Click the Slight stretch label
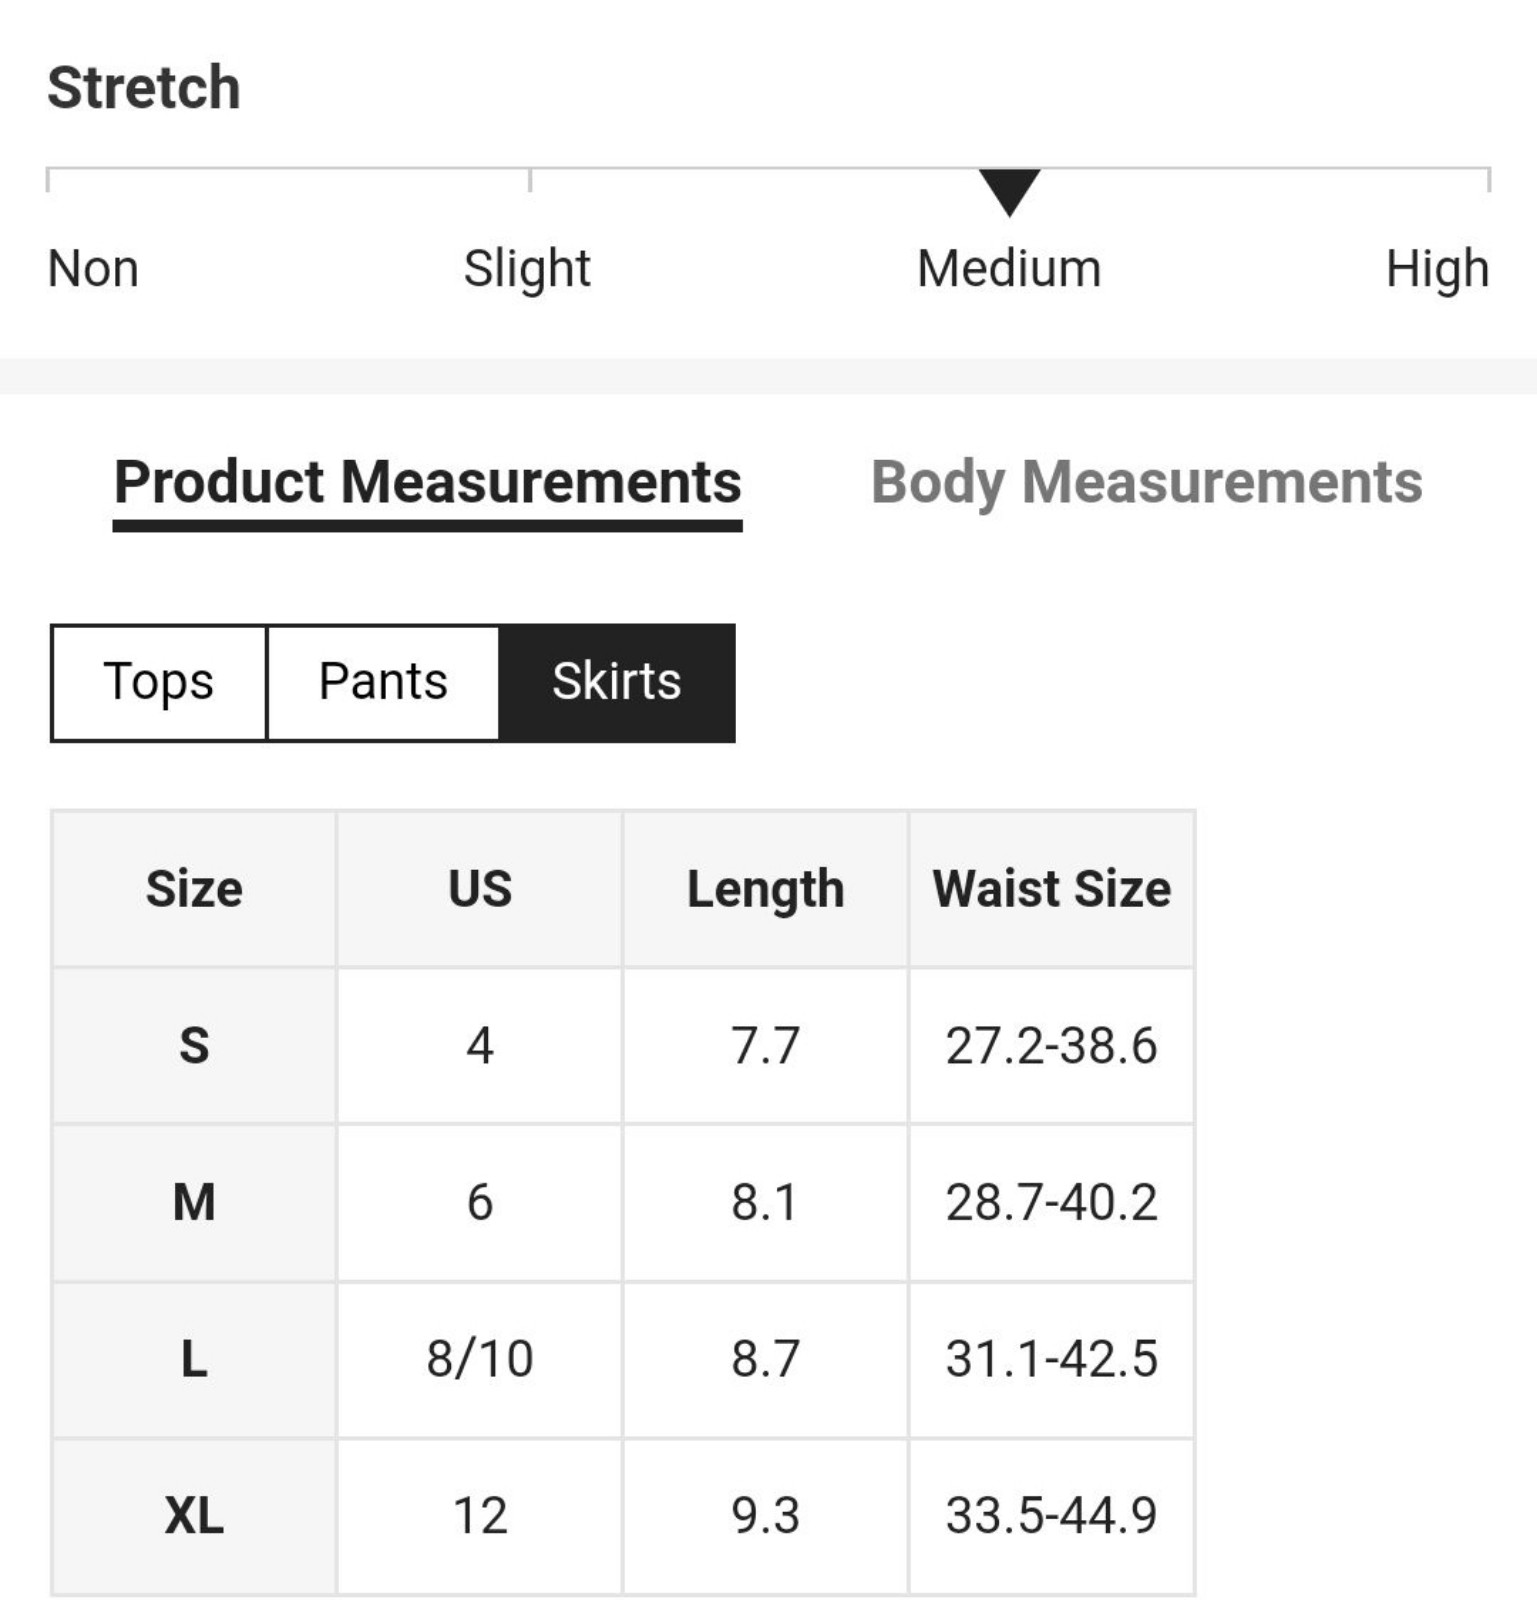1537x1600 pixels. pos(527,269)
